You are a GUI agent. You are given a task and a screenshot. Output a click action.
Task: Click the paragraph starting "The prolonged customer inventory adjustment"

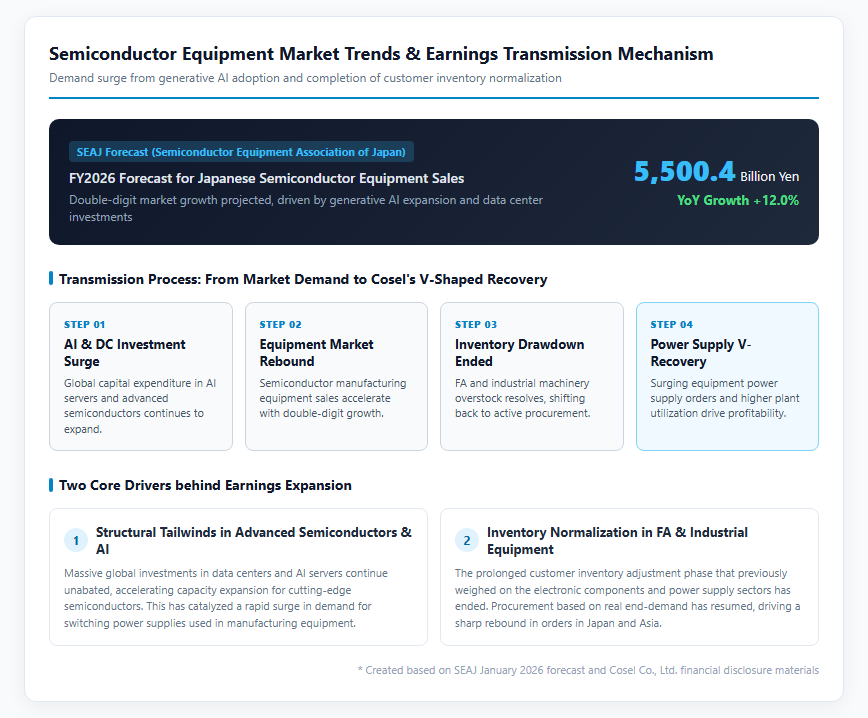tap(628, 598)
